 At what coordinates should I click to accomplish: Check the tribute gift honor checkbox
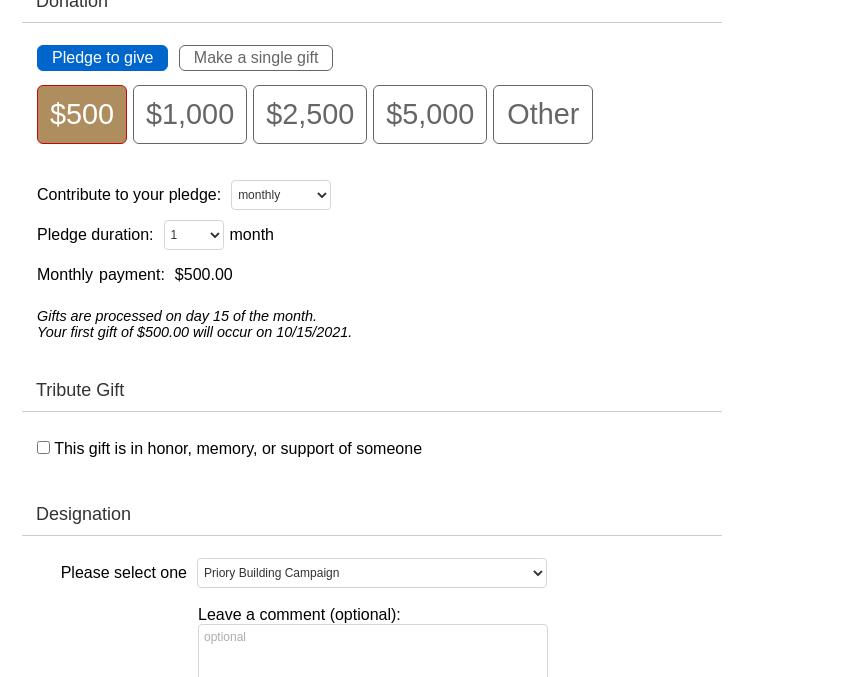coord(43,447)
